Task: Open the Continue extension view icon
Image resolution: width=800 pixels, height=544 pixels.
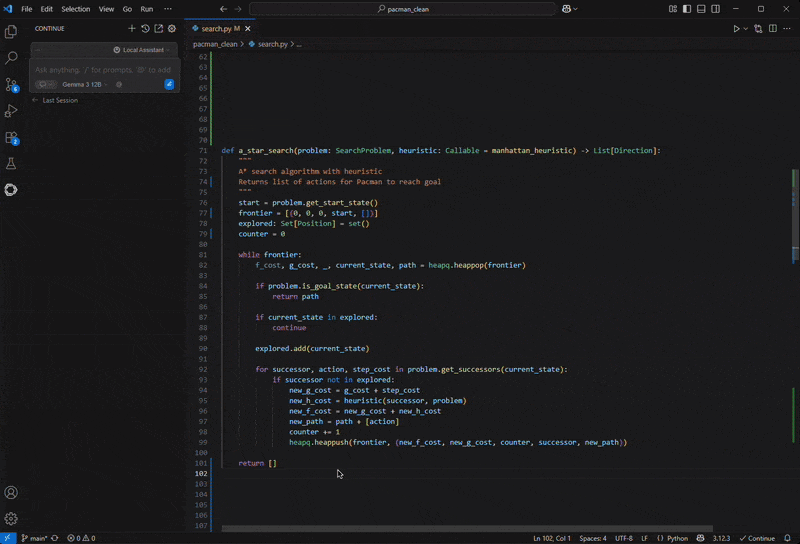Action: [x=11, y=190]
